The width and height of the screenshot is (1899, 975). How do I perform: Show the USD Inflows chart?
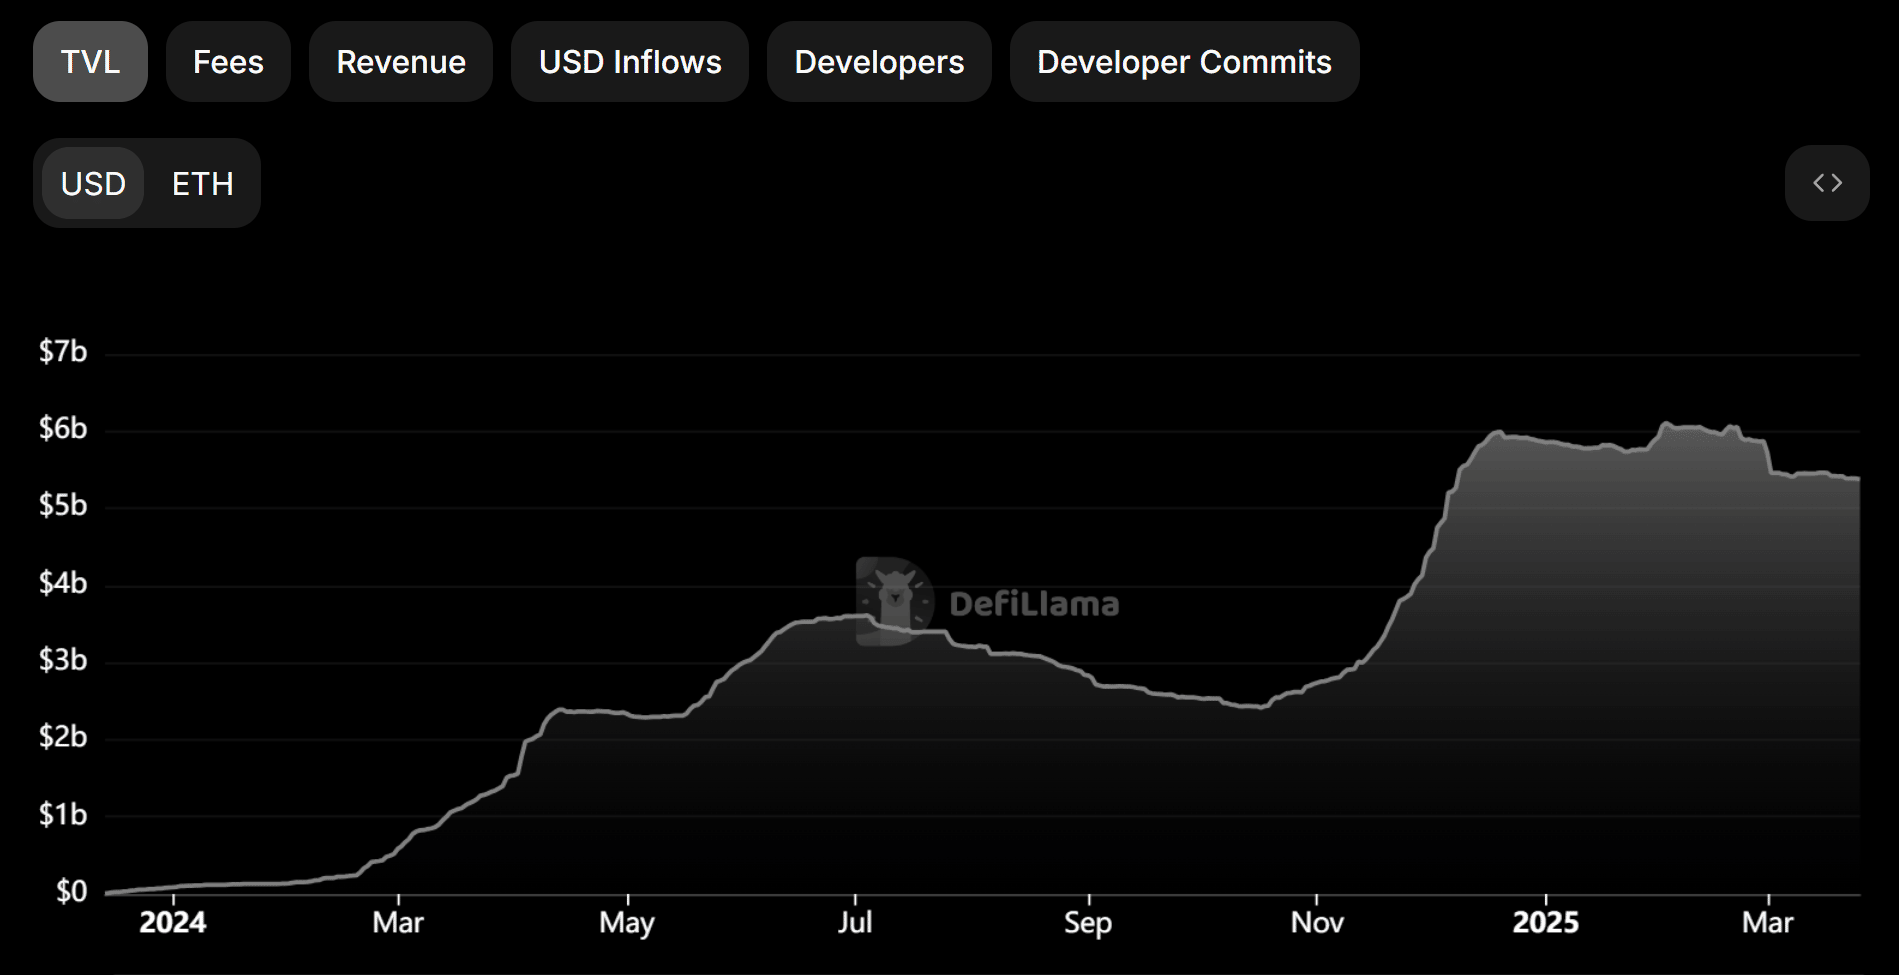point(630,62)
